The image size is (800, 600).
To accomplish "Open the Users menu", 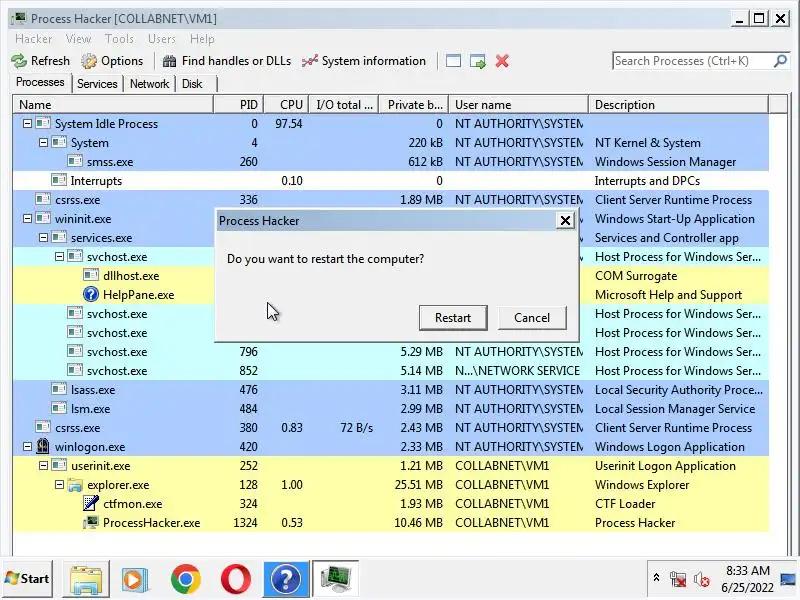I will point(162,39).
